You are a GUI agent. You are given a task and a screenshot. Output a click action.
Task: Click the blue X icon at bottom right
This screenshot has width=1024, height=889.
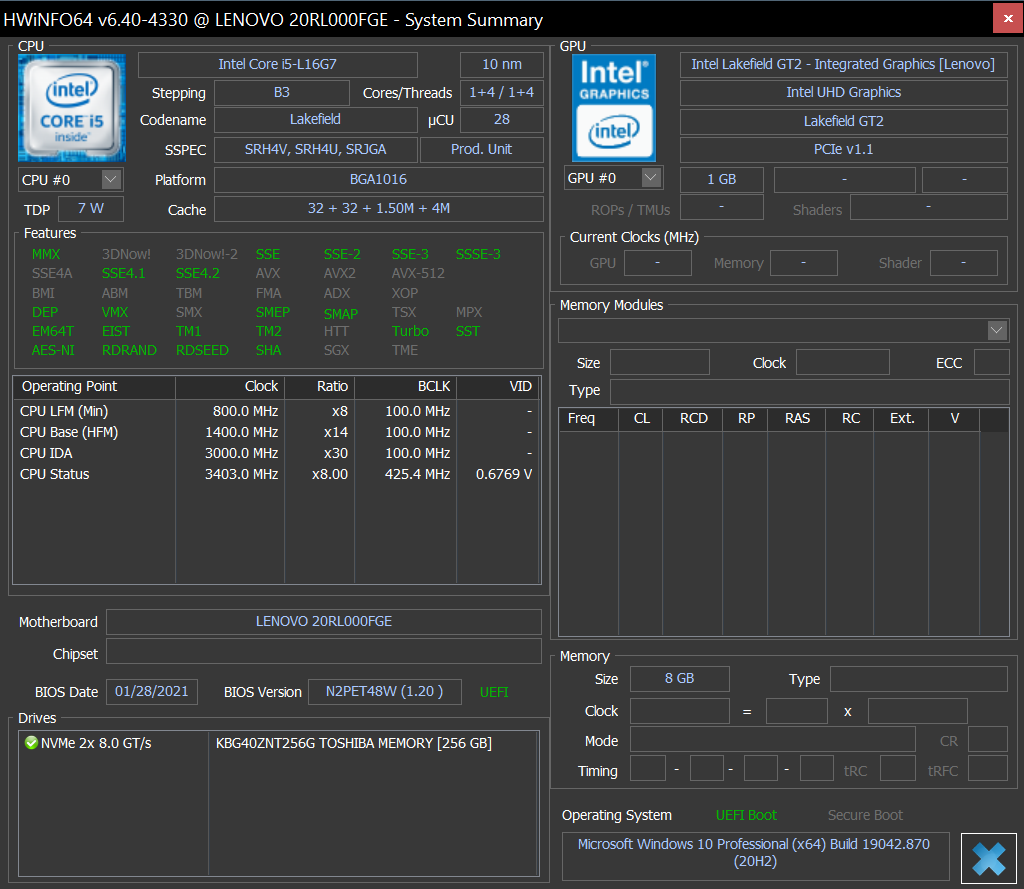pyautogui.click(x=988, y=859)
